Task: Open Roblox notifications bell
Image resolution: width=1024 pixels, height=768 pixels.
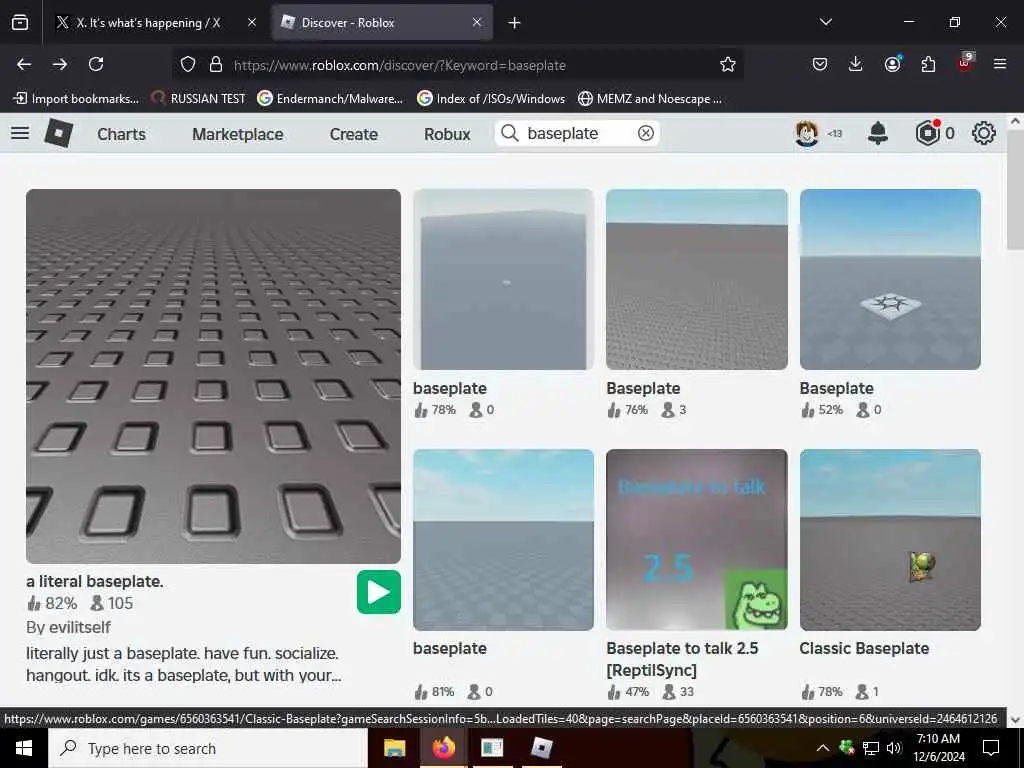Action: (878, 133)
